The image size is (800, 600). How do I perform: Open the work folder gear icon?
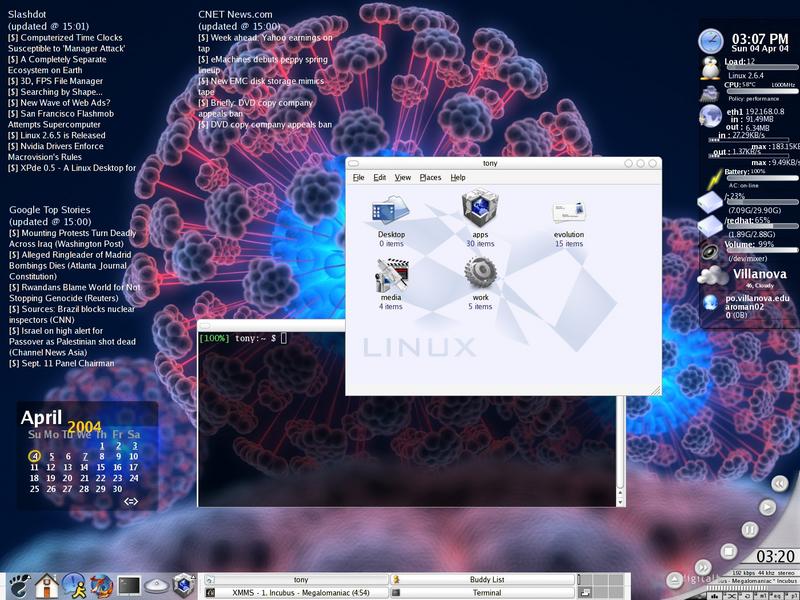coord(480,273)
